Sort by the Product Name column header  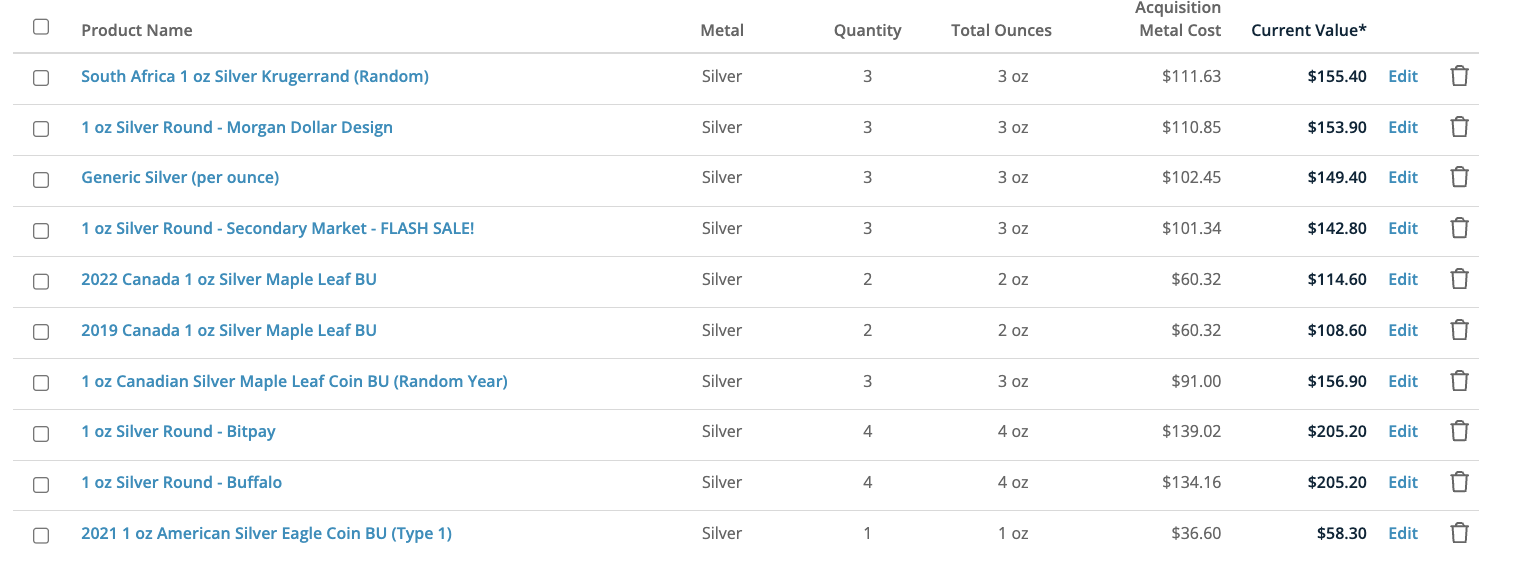pos(137,30)
